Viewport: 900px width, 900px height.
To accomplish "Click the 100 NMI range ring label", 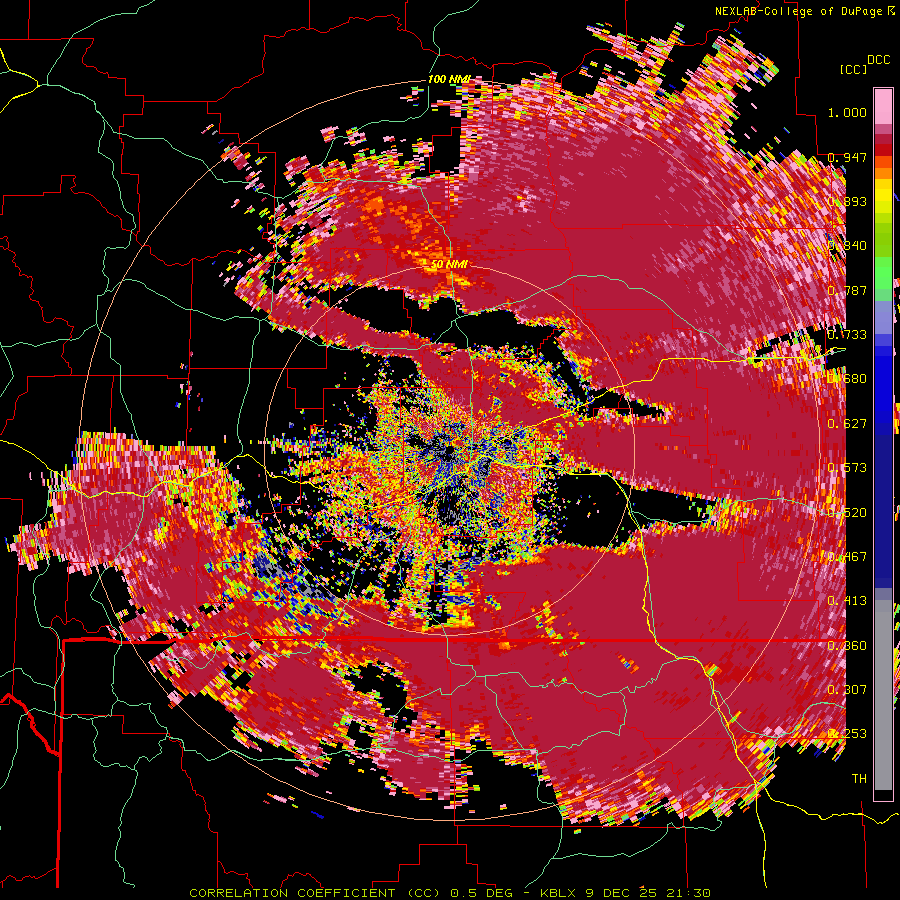I will [x=449, y=79].
